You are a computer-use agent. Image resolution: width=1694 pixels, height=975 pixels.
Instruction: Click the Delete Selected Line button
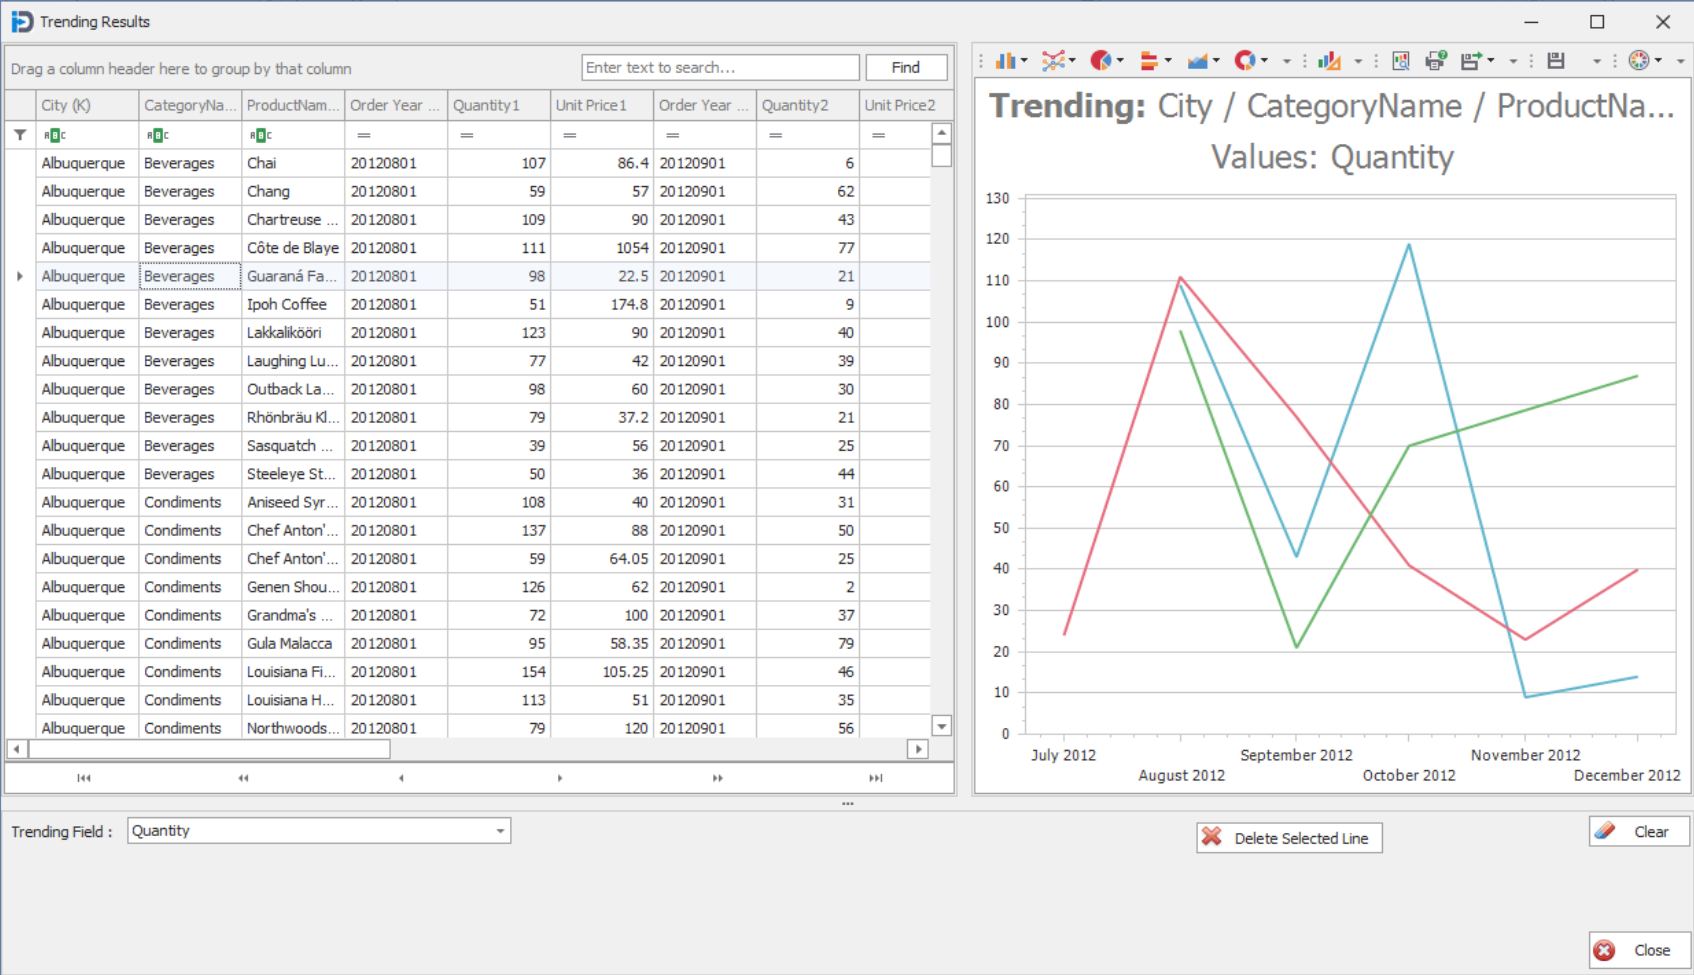click(x=1289, y=838)
